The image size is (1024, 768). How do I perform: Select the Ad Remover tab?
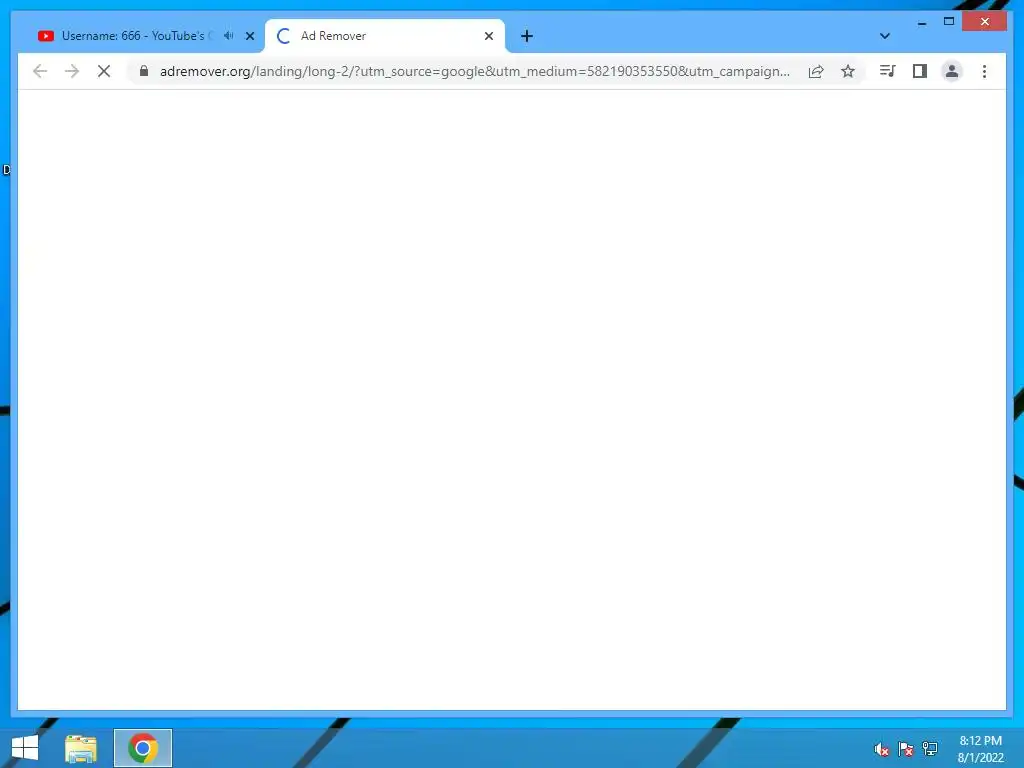(384, 36)
